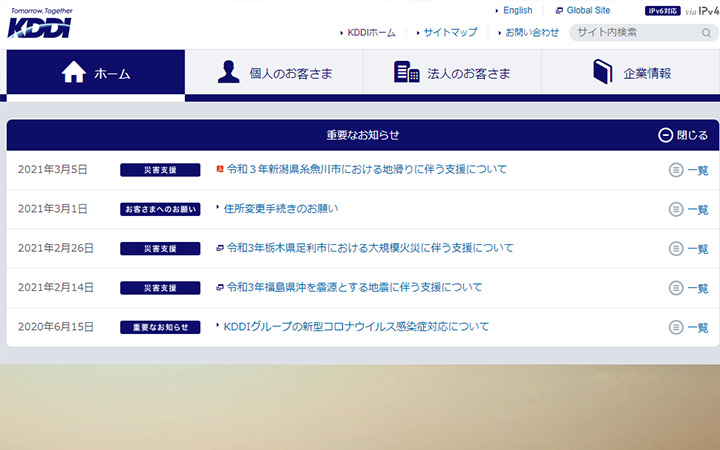The width and height of the screenshot is (720, 450).
Task: Open the Global Site link
Action: [588, 10]
